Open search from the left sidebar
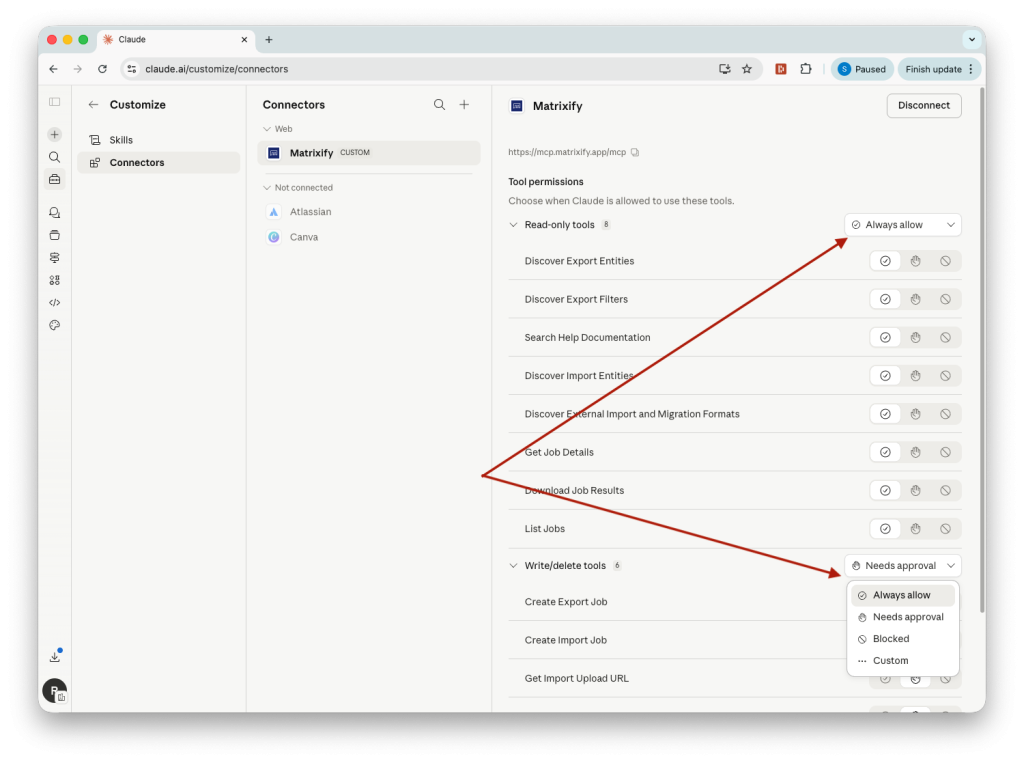Viewport: 1024px width, 763px height. 54,157
